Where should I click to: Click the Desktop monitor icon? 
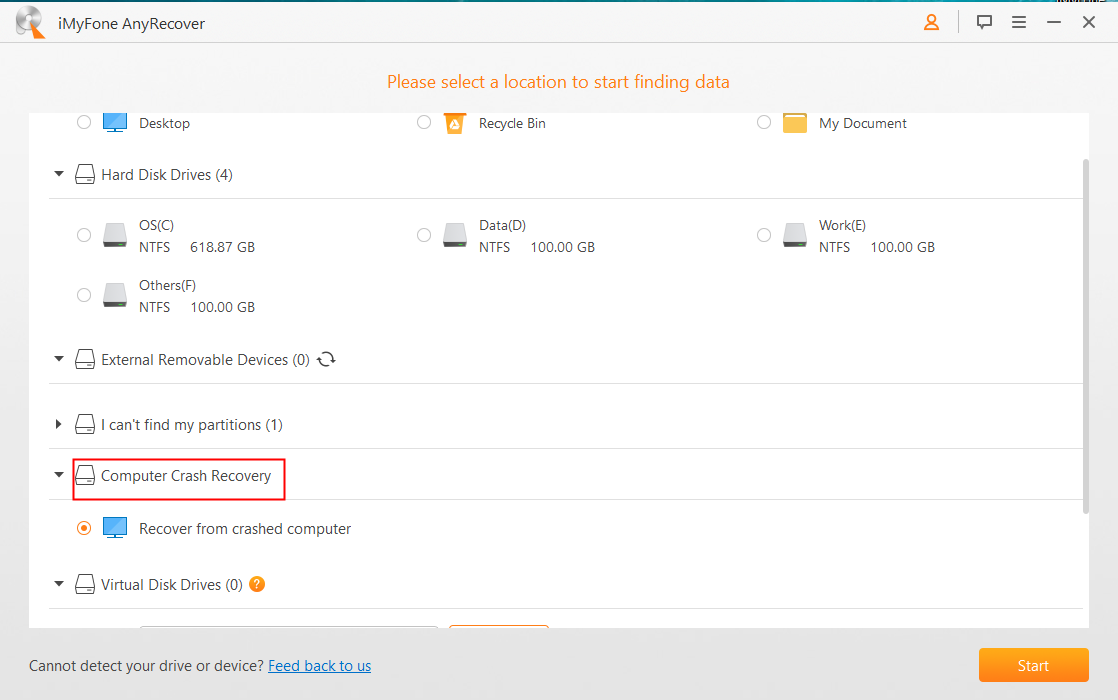coord(115,123)
